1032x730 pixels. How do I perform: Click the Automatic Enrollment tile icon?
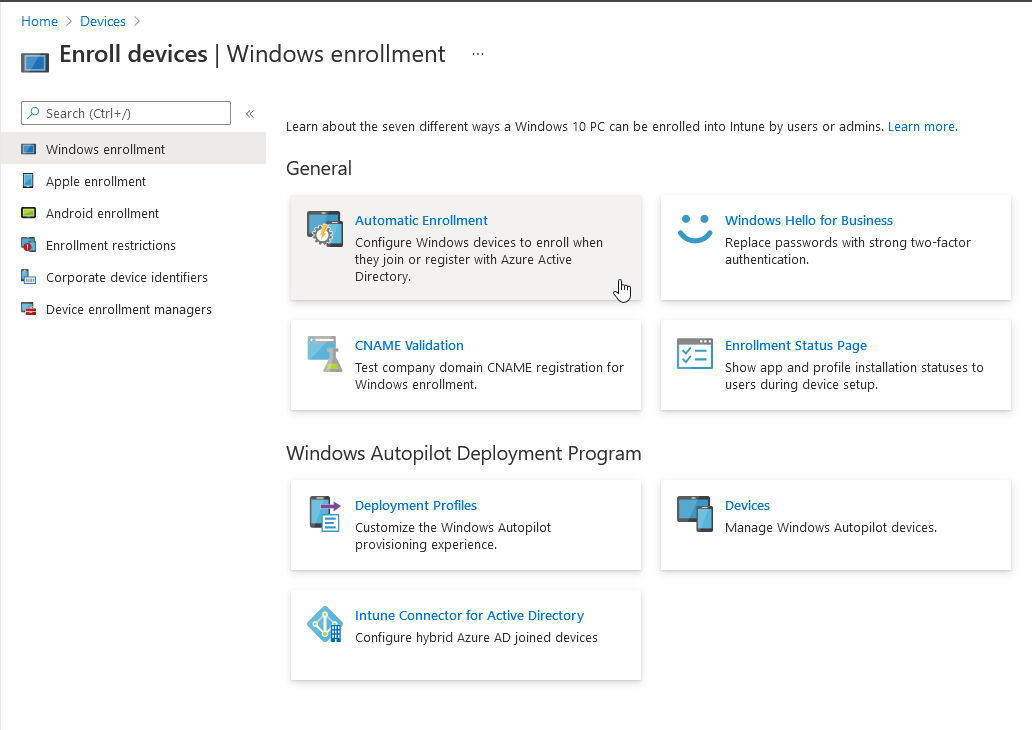[325, 229]
